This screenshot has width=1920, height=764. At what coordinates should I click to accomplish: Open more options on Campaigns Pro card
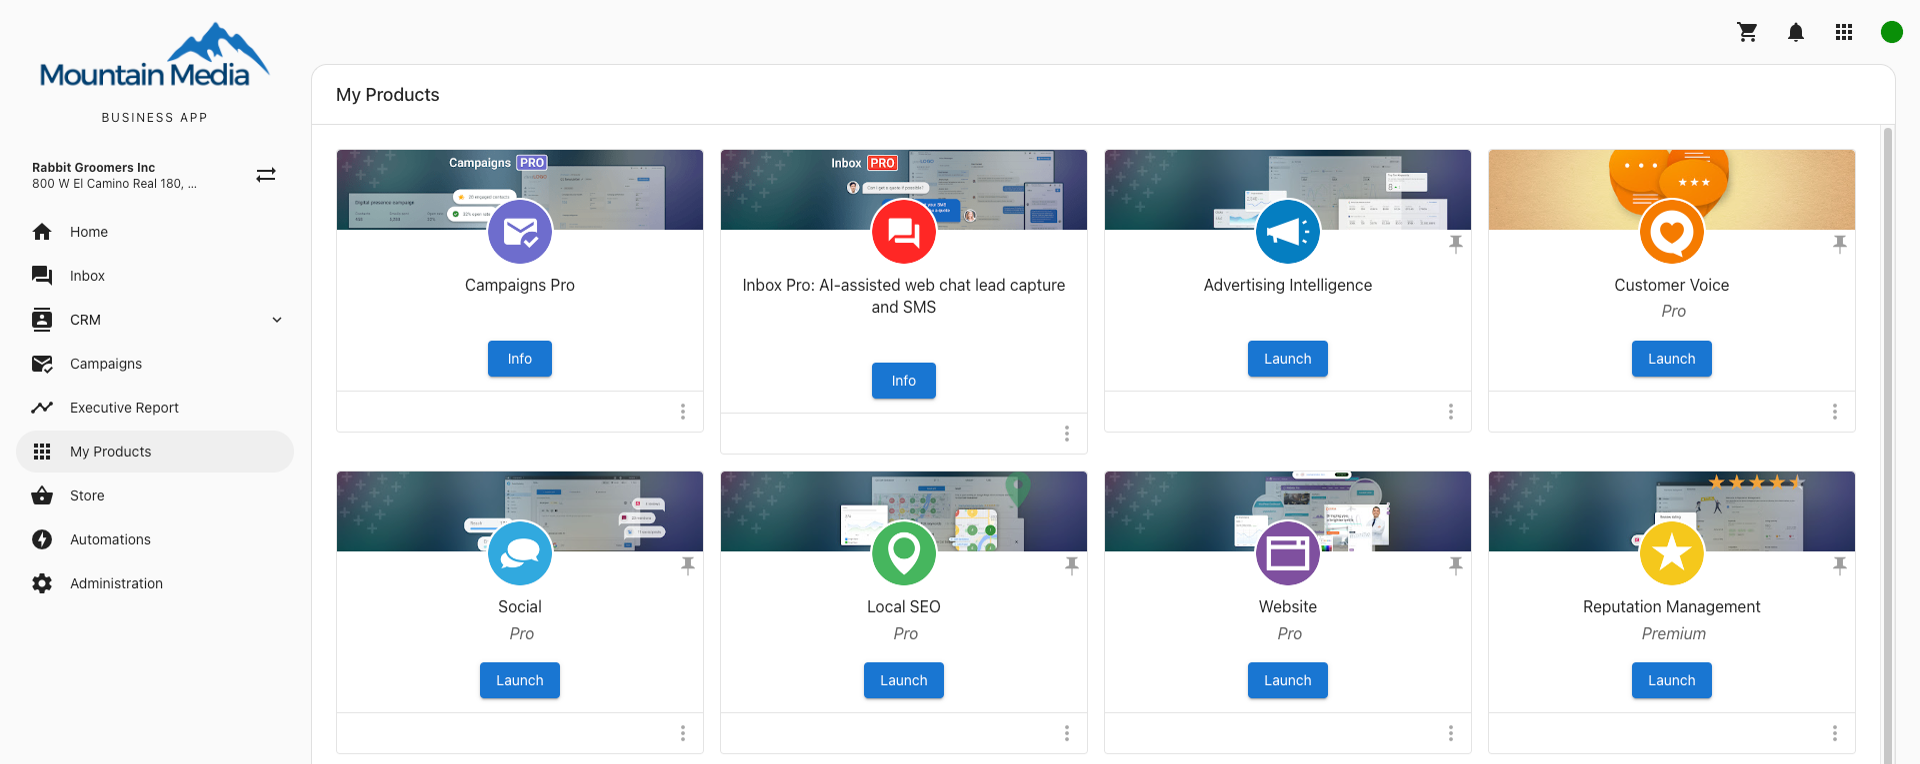coord(683,412)
